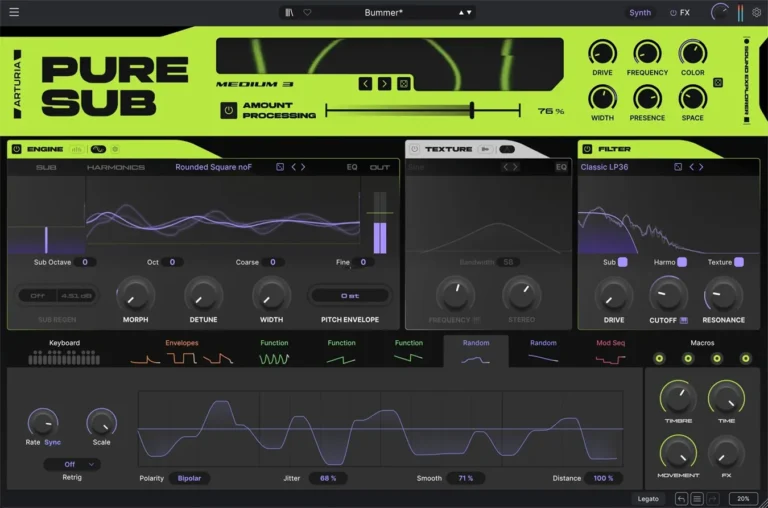Open the Engine section settings gear

click(x=115, y=149)
